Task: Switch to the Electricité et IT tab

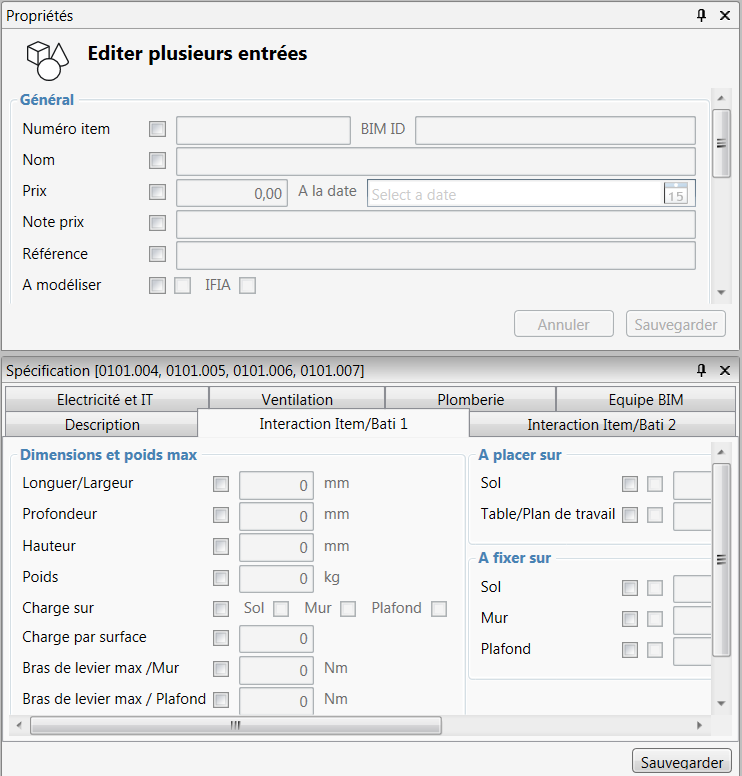Action: (x=105, y=399)
